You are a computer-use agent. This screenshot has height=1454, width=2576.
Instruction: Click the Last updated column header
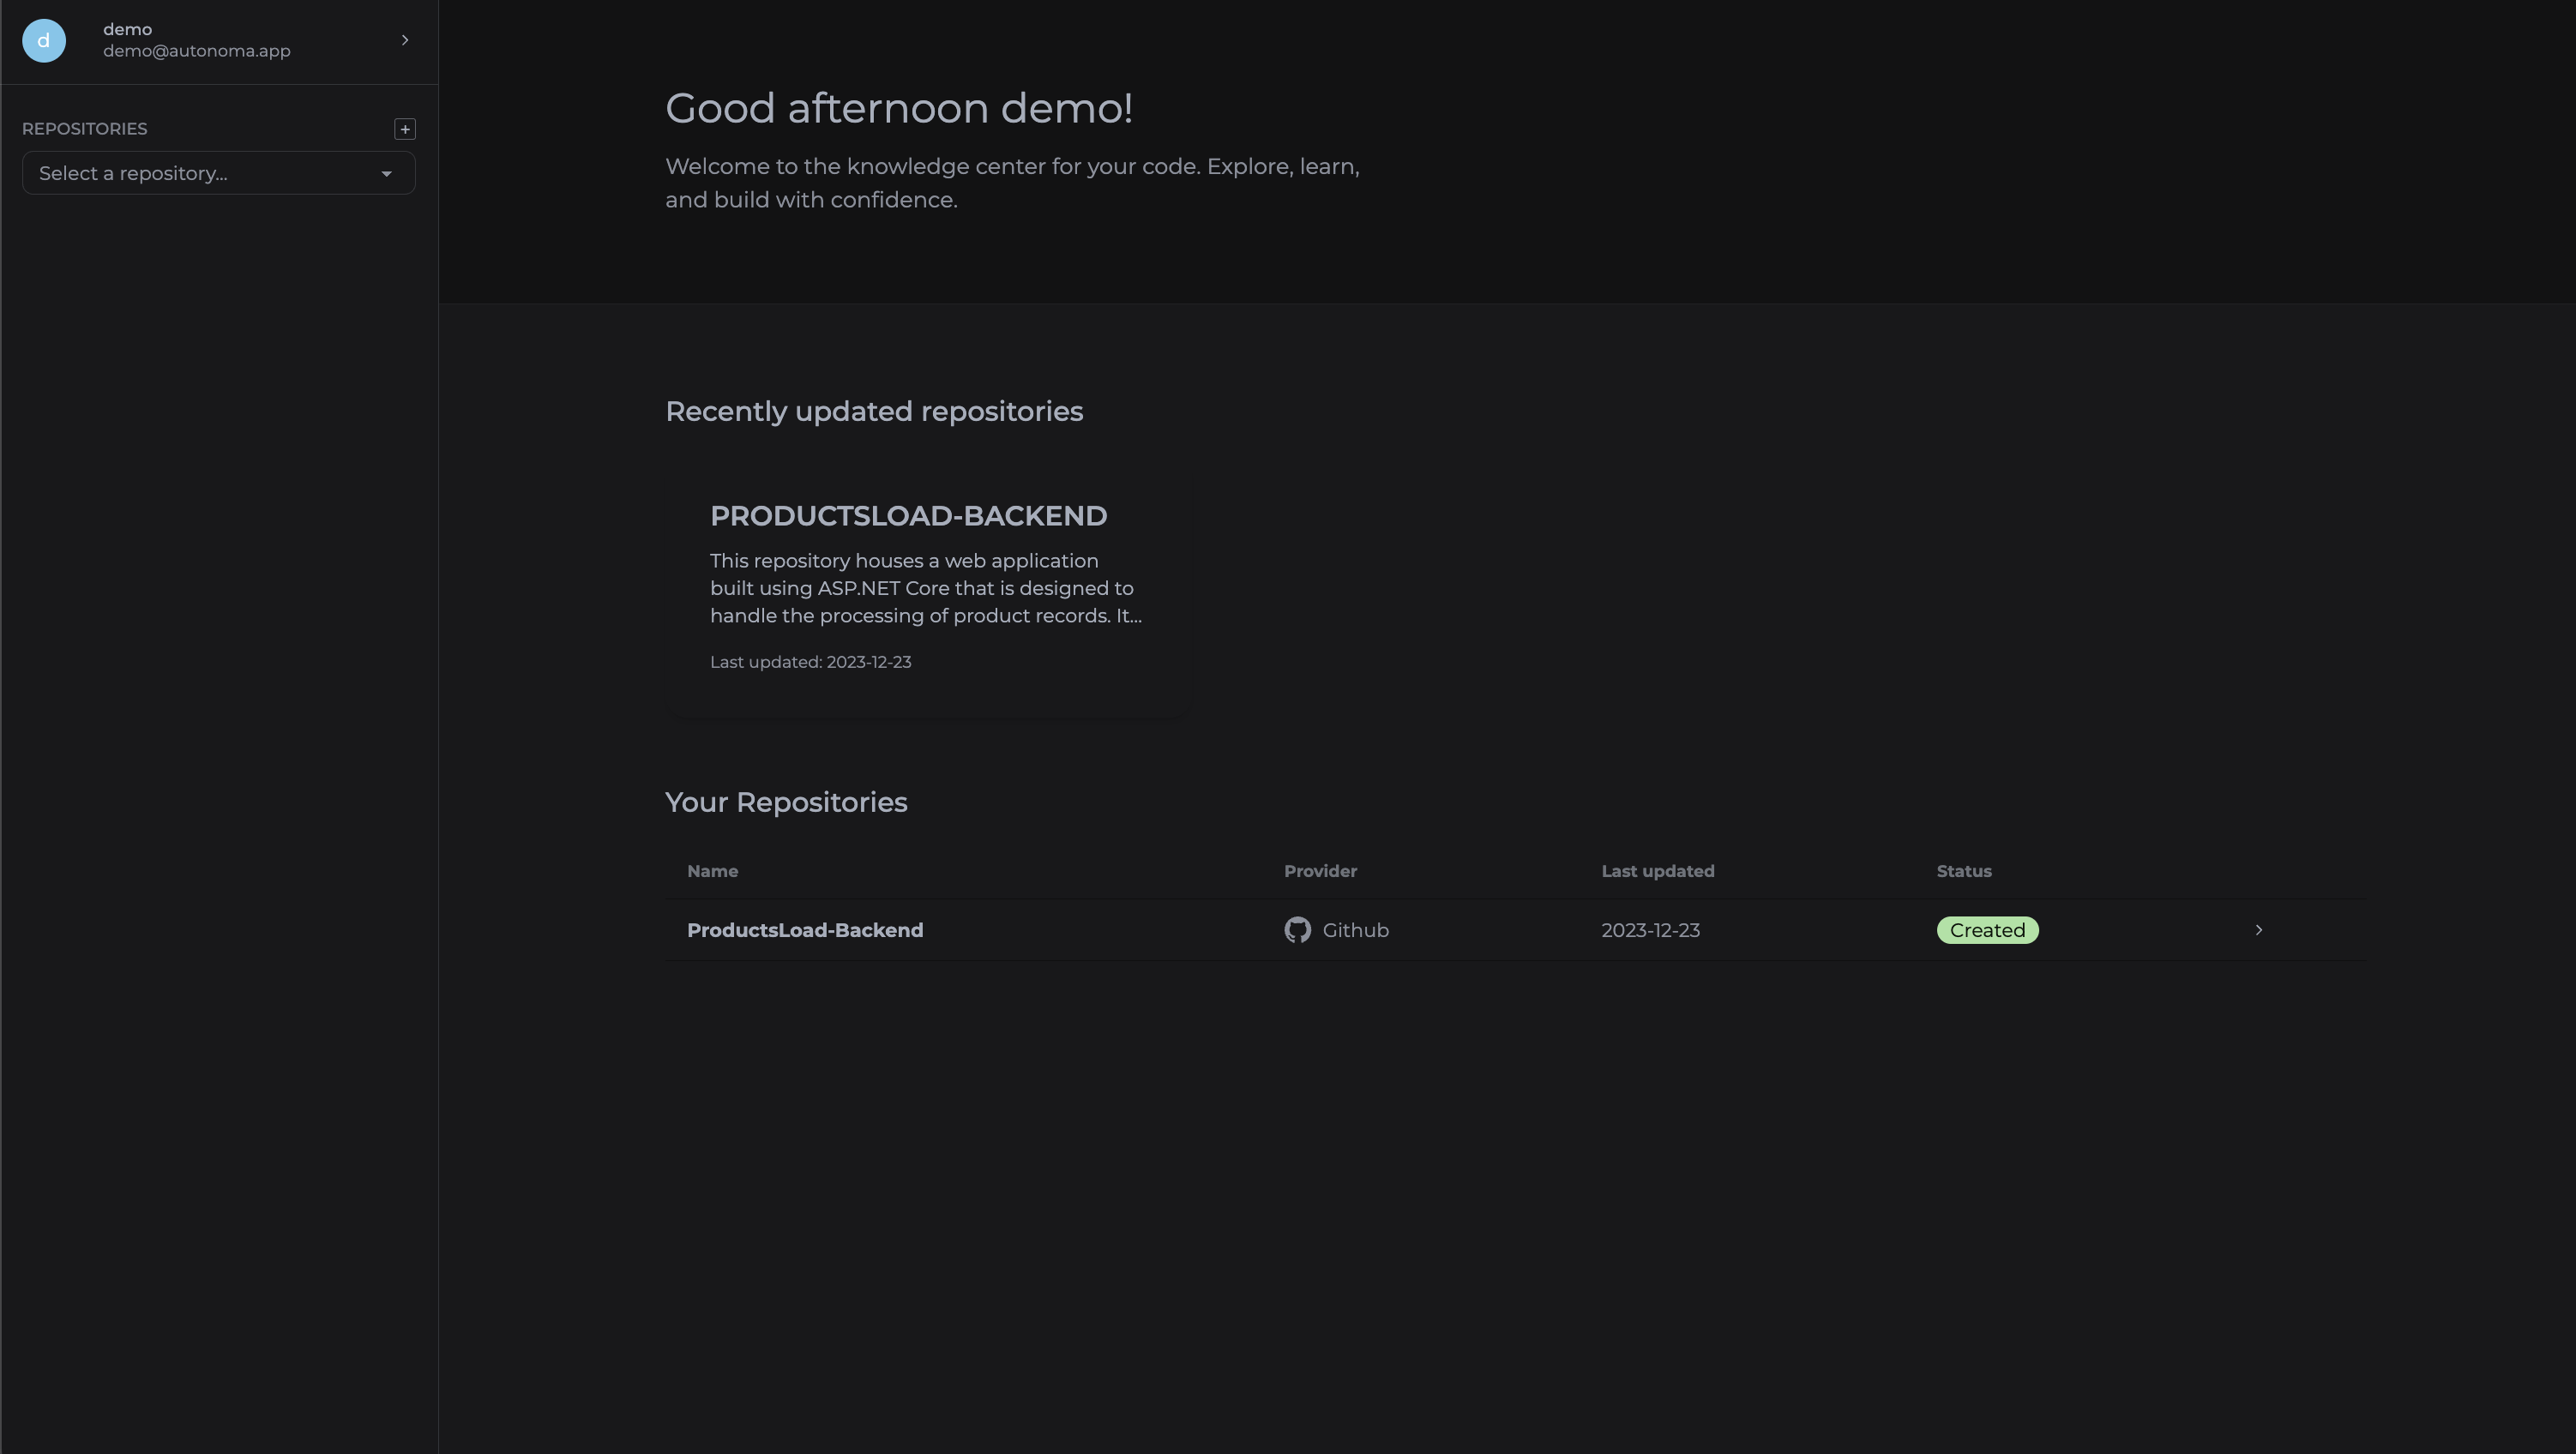click(1657, 871)
